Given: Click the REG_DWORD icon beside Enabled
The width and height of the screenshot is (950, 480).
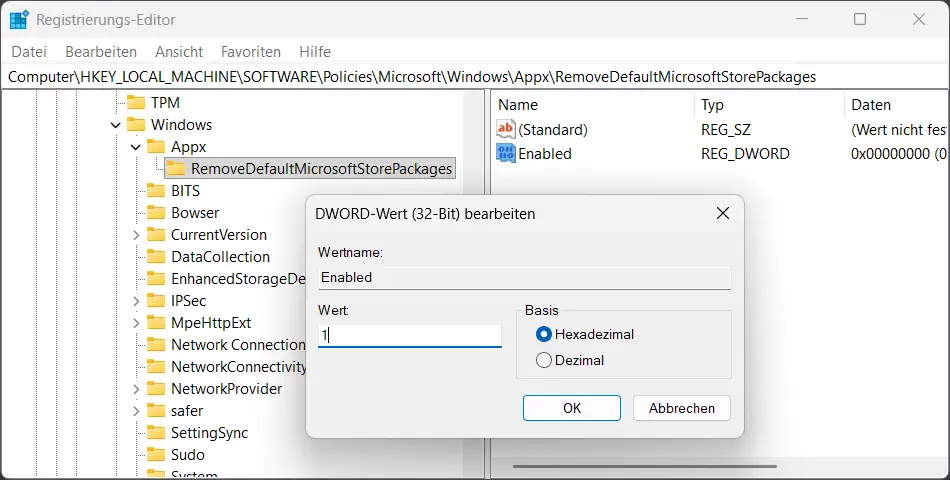Looking at the screenshot, I should (x=506, y=154).
